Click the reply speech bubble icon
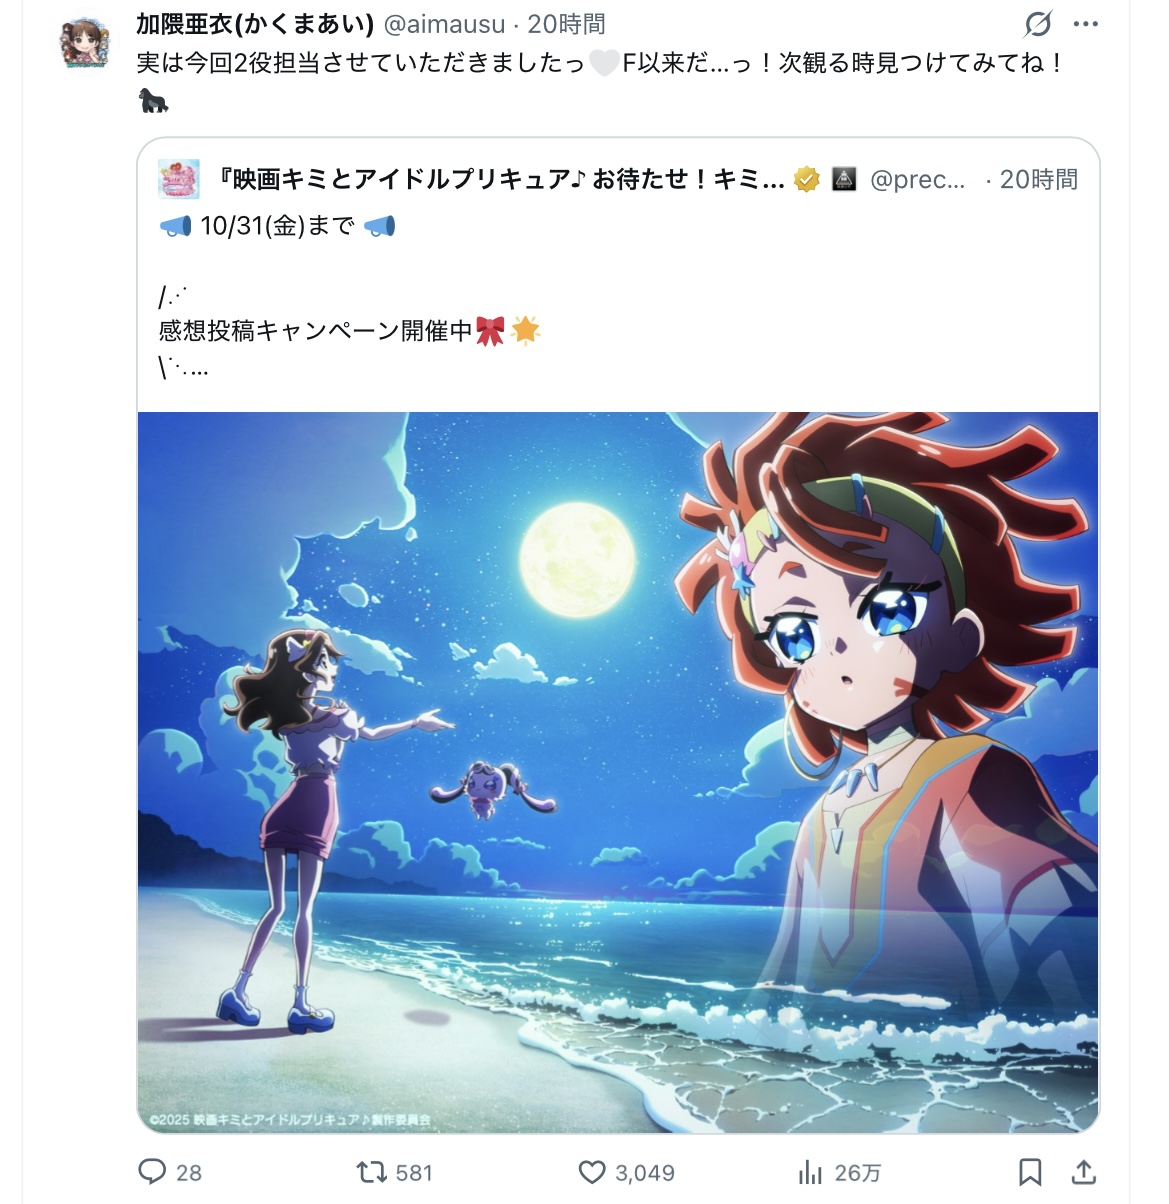This screenshot has height=1204, width=1169. pyautogui.click(x=152, y=1172)
